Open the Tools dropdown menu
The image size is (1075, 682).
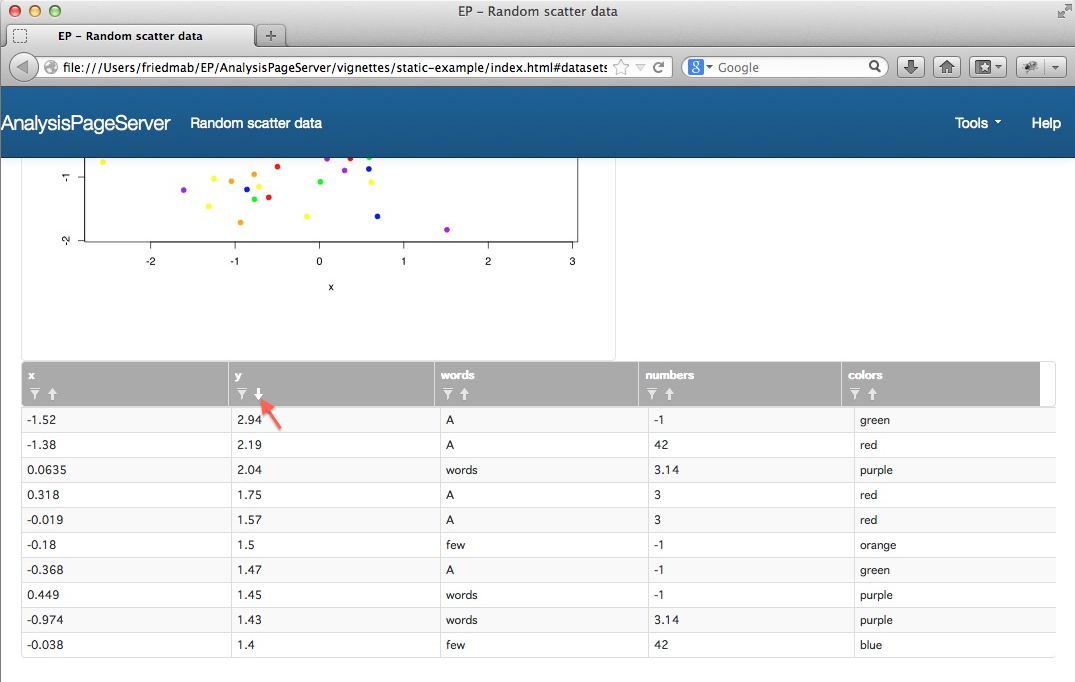pyautogui.click(x=977, y=123)
